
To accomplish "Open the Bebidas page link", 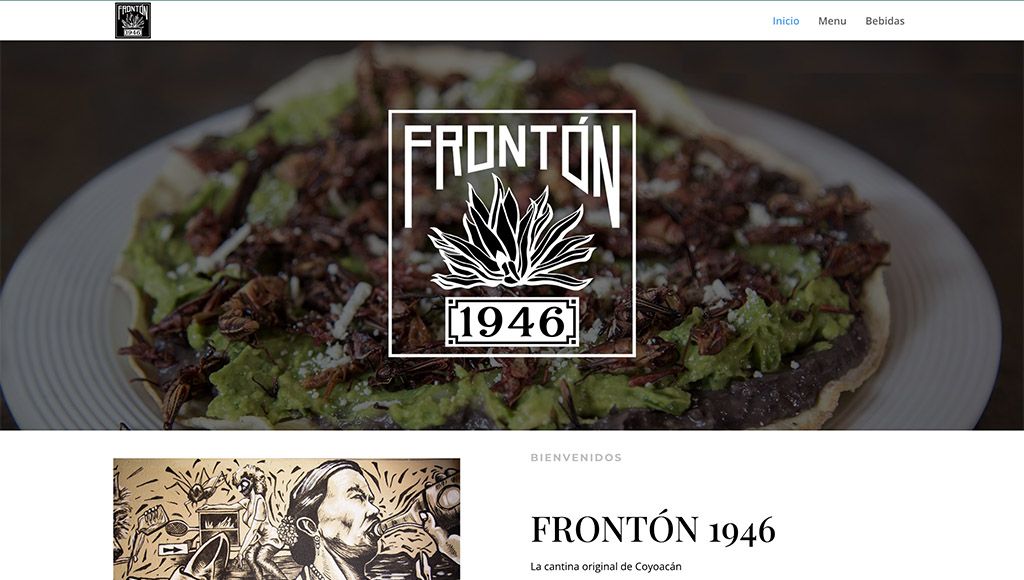I will tap(885, 21).
